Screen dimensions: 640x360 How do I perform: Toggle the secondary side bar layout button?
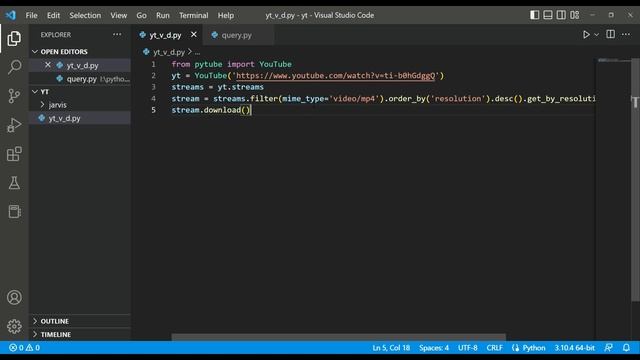pyautogui.click(x=561, y=15)
